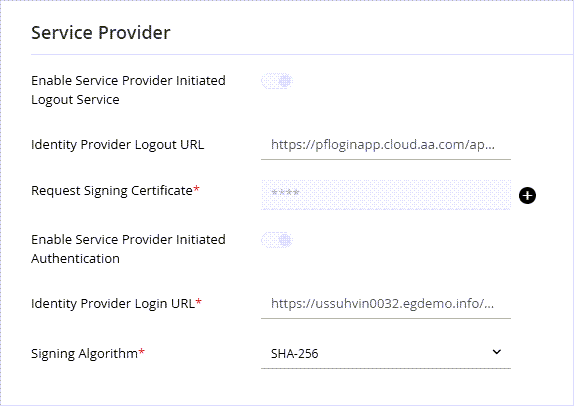Toggle Enable Service Provider Initiated Logout Service
The width and height of the screenshot is (574, 406).
pyautogui.click(x=277, y=81)
